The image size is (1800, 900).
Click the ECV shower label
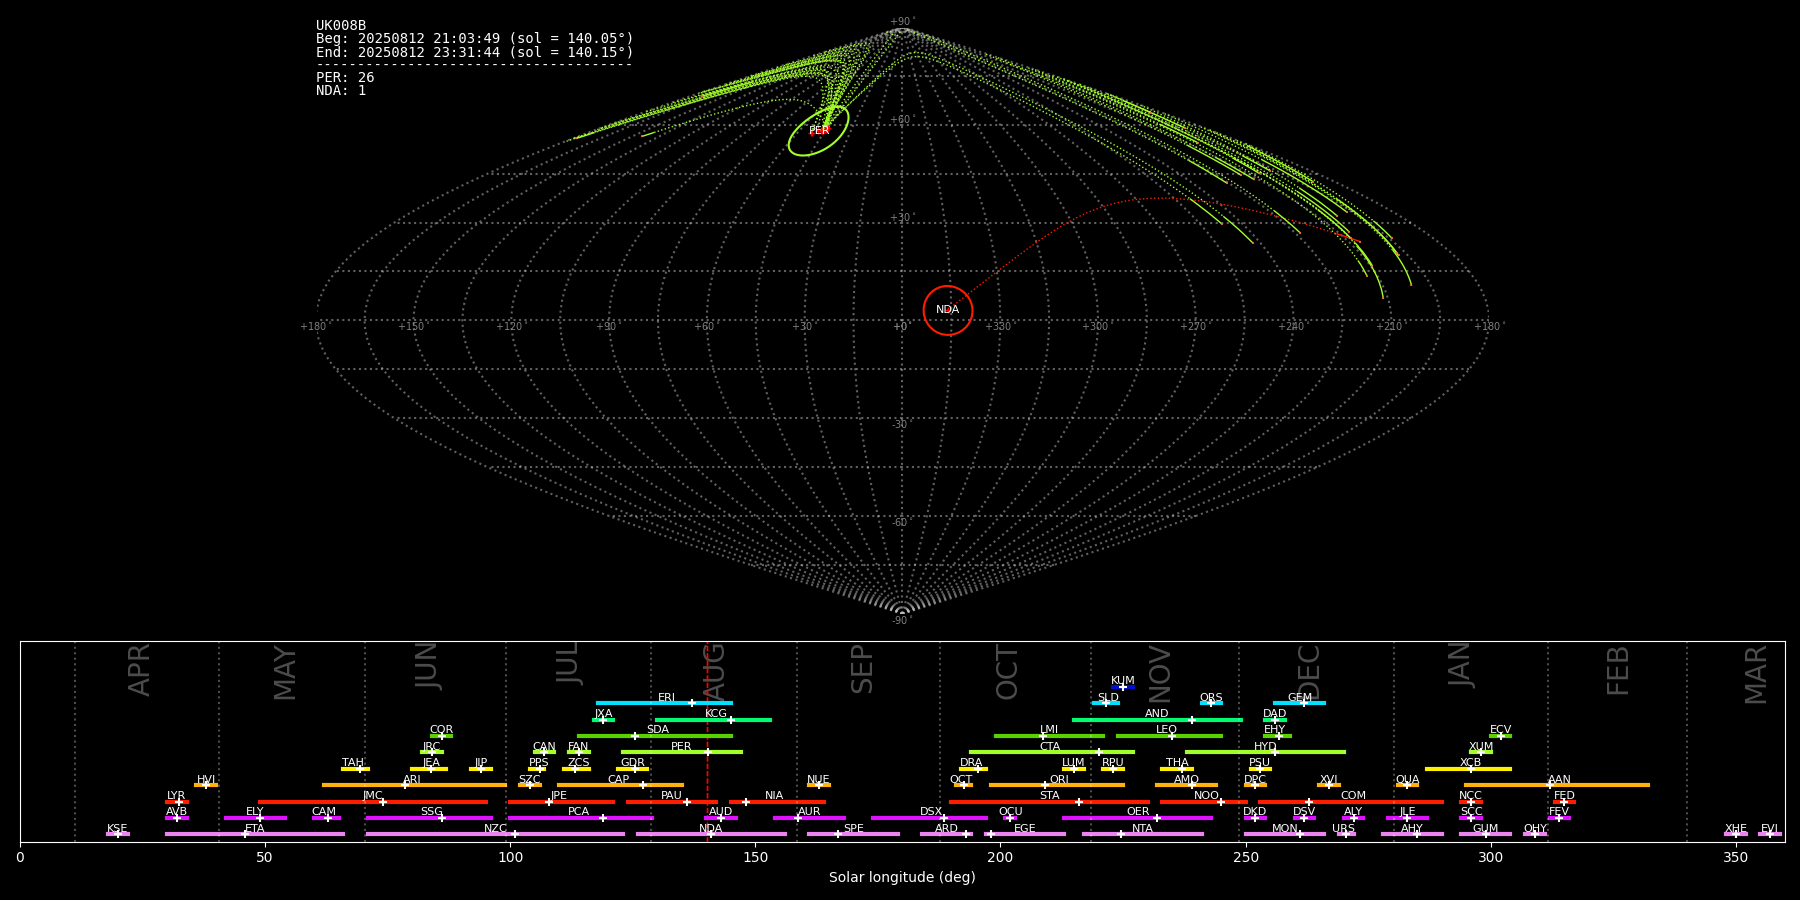[x=1500, y=730]
